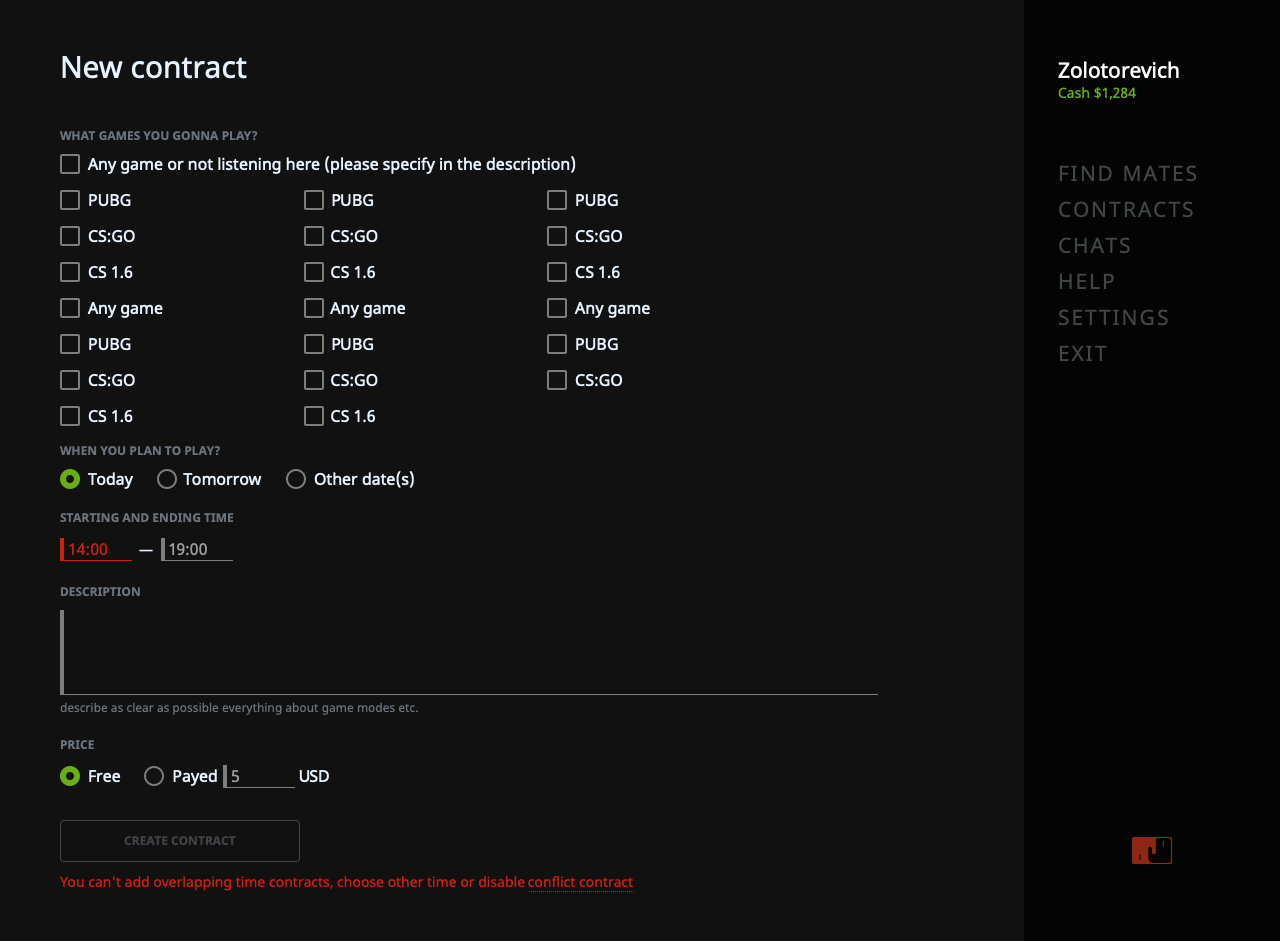Choose Tomorrow as the play date

click(x=167, y=479)
